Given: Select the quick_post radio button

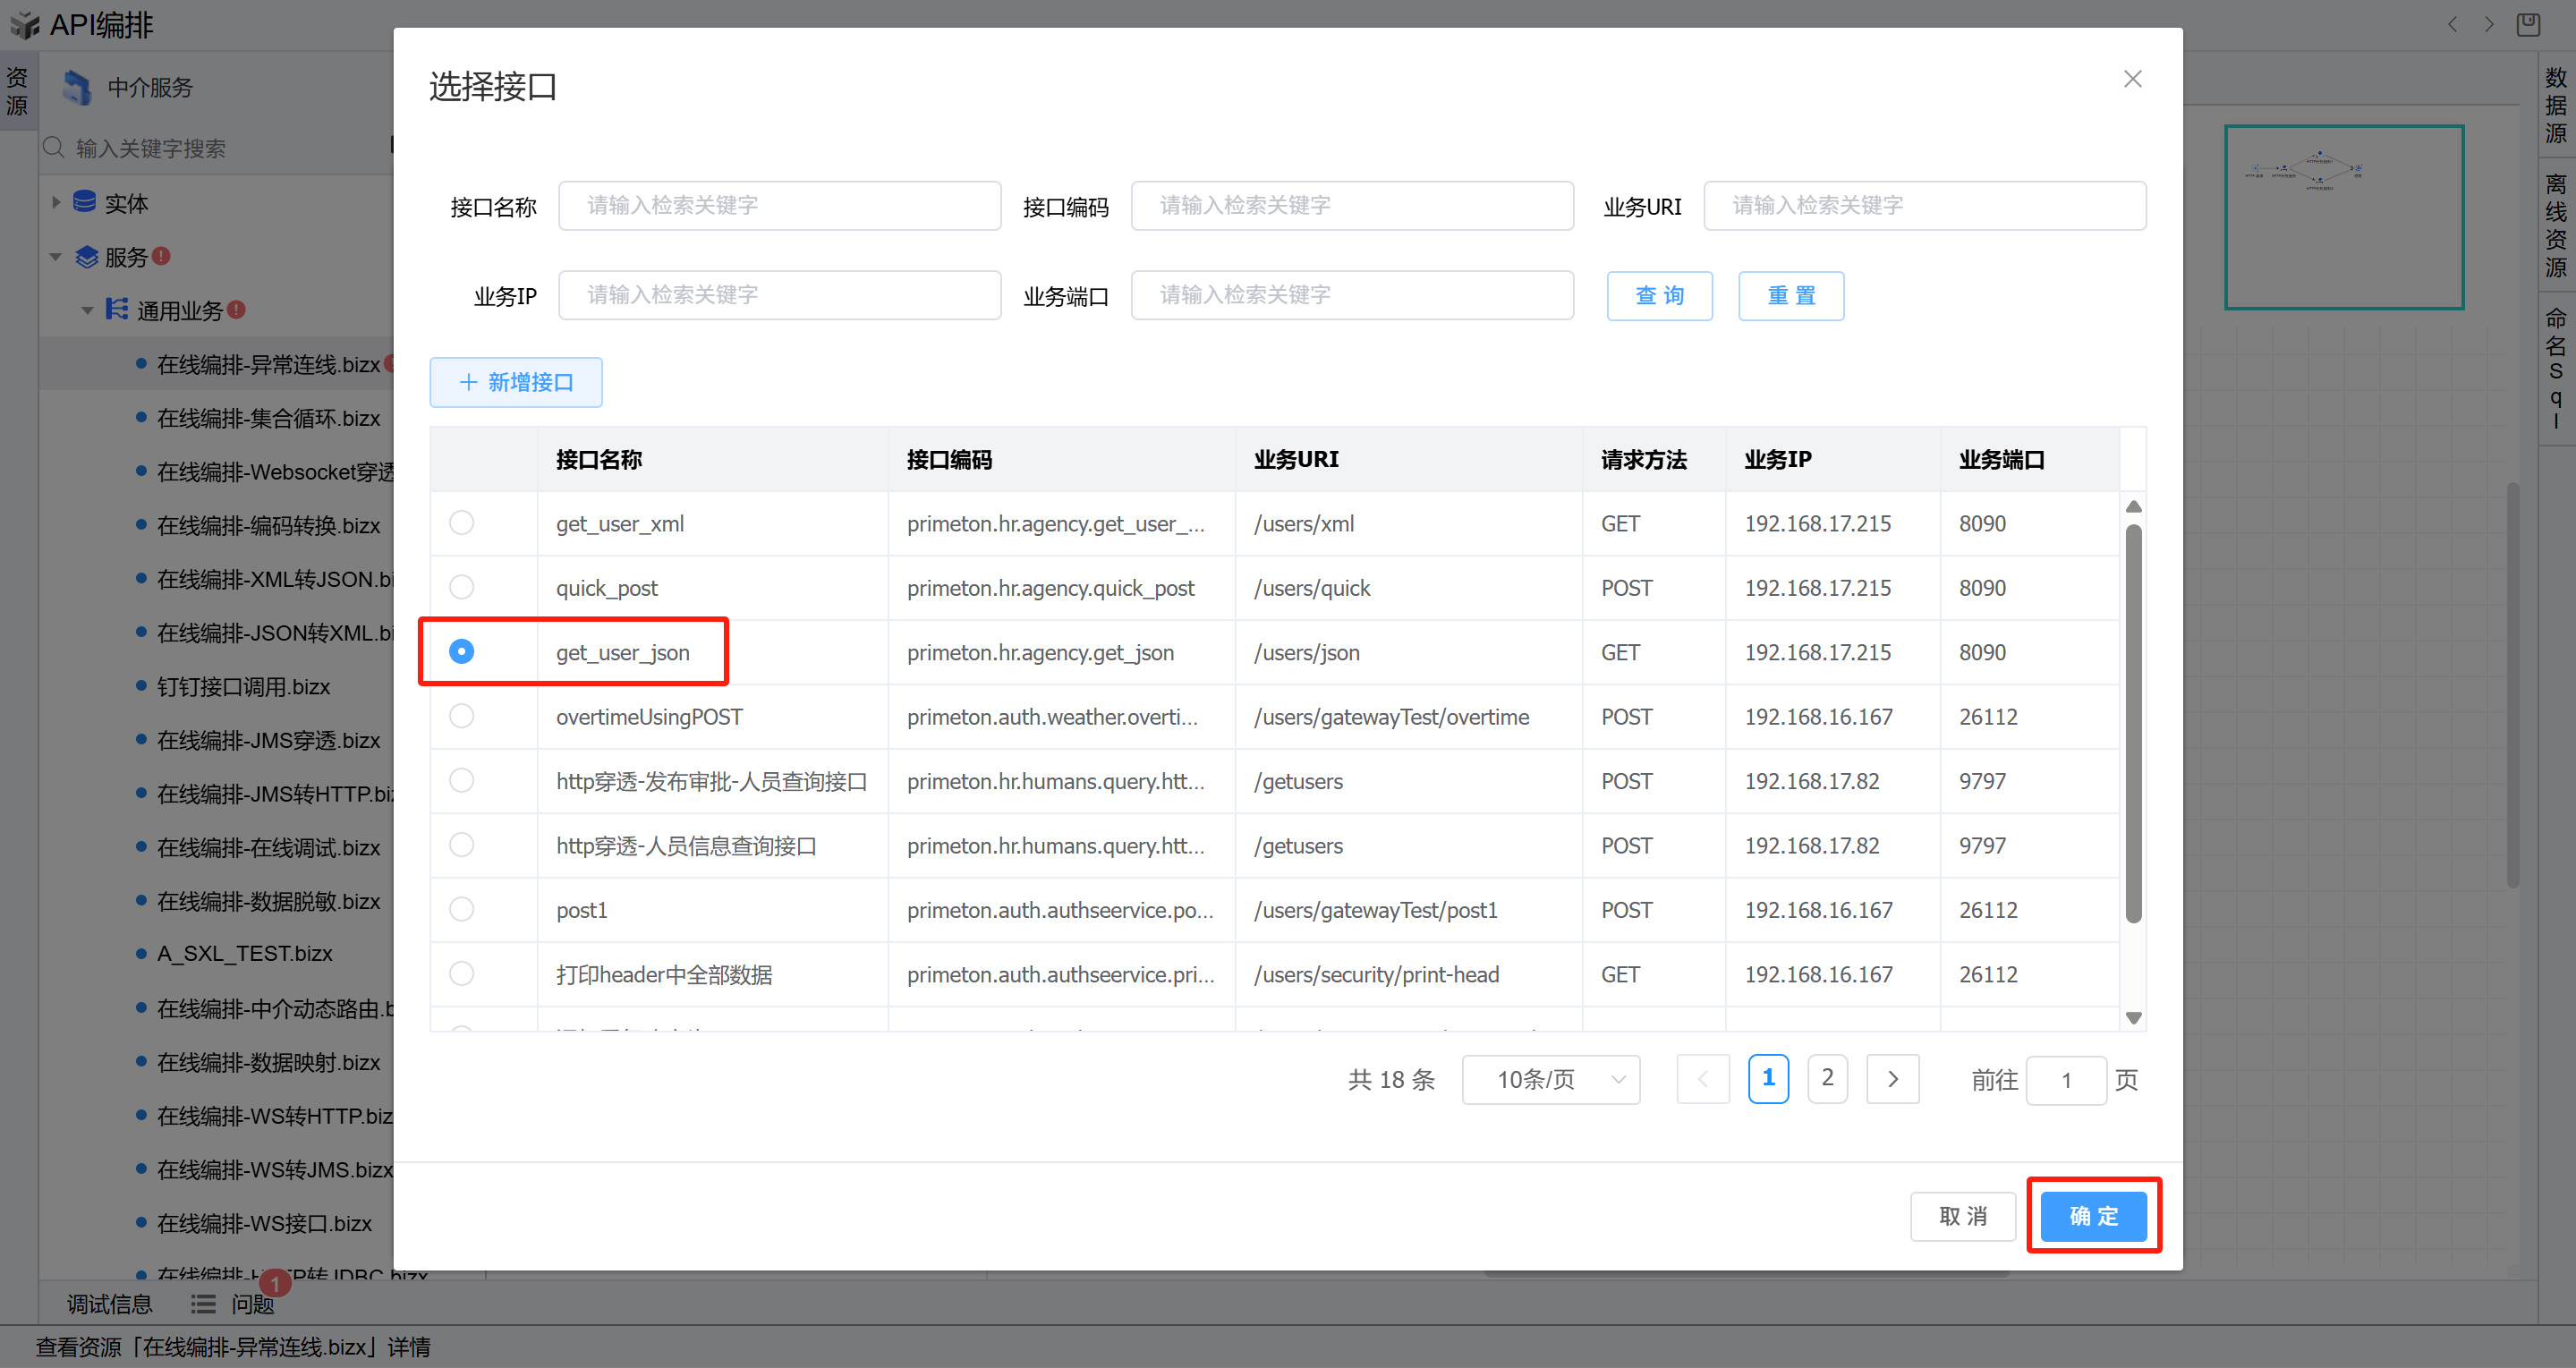Looking at the screenshot, I should 461,587.
